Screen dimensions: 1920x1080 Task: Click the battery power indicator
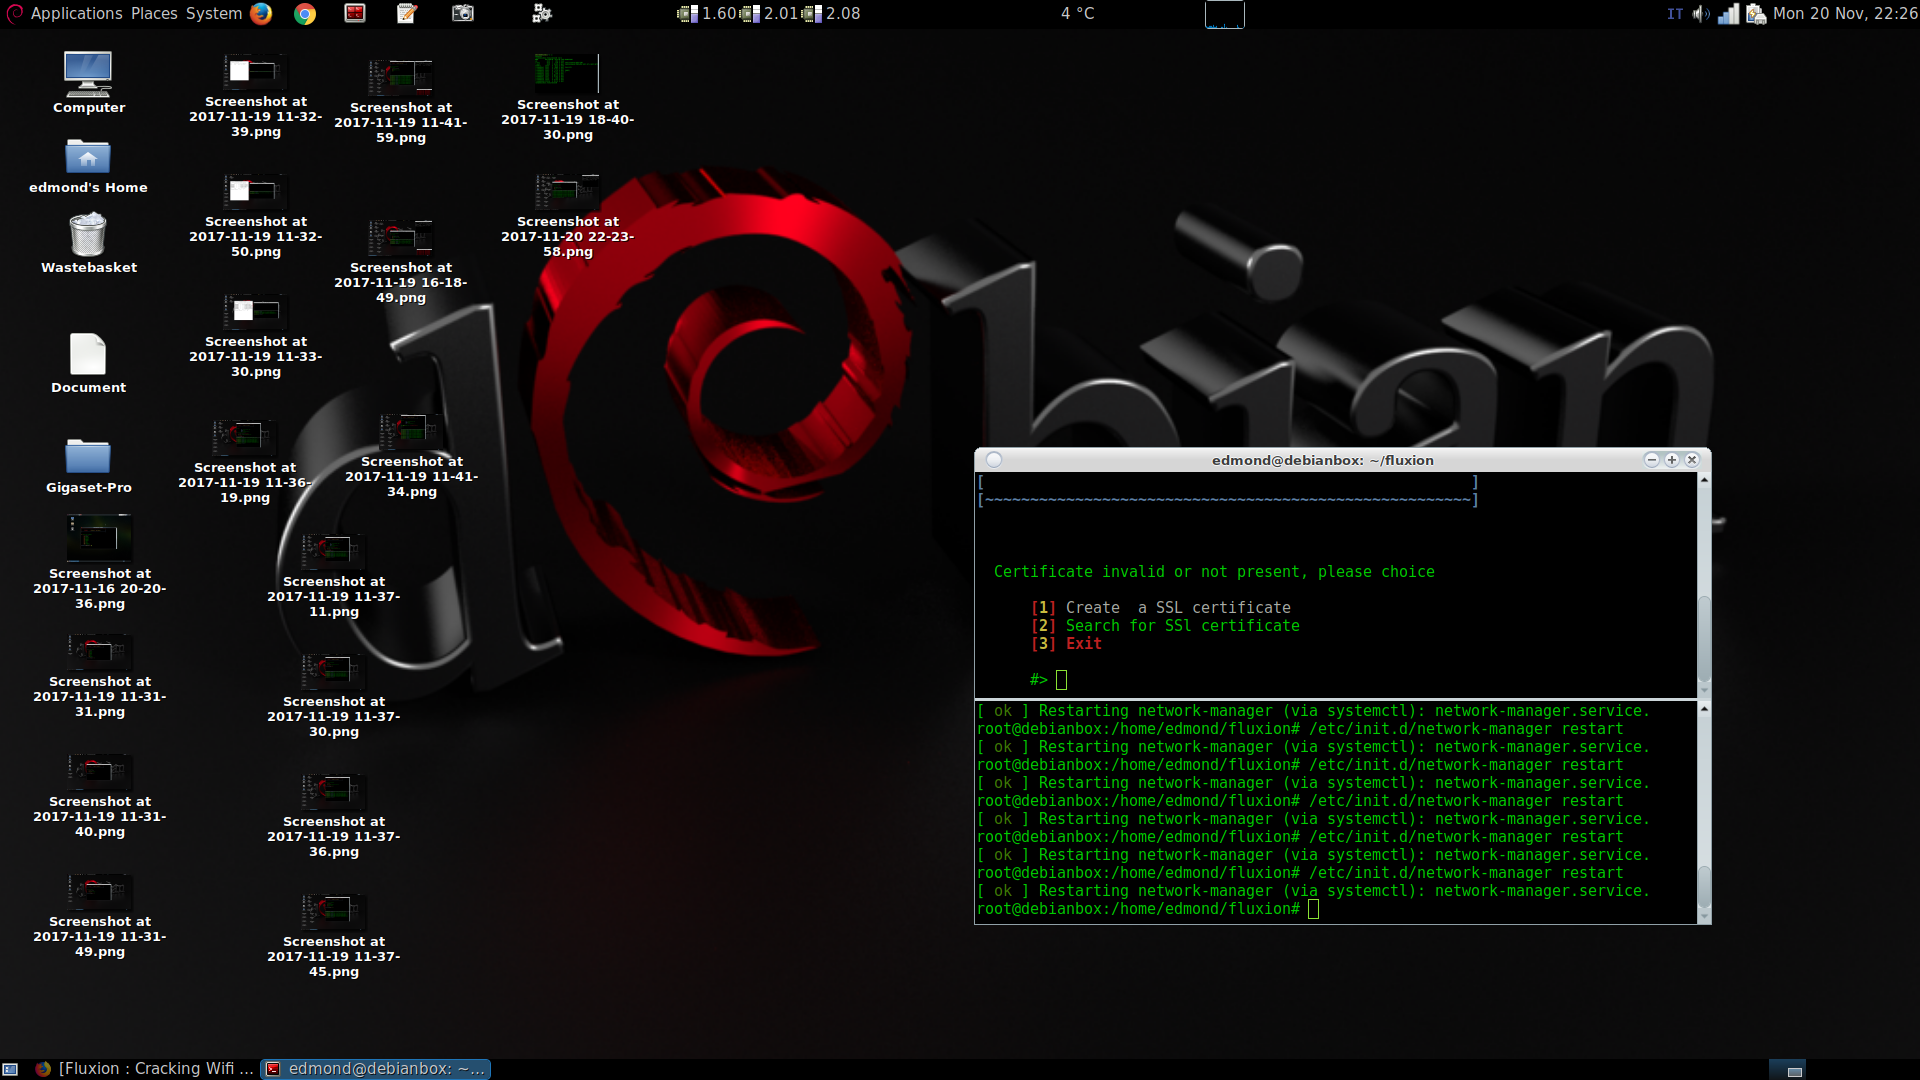(1756, 14)
